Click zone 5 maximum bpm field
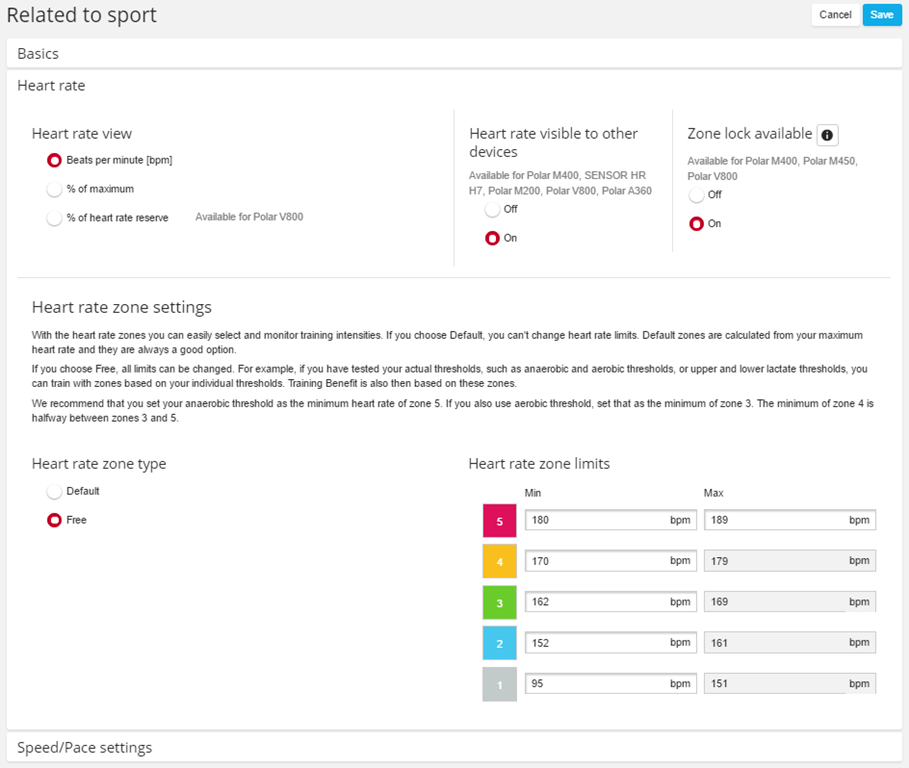Viewport: 909px width, 768px height. pyautogui.click(x=775, y=521)
